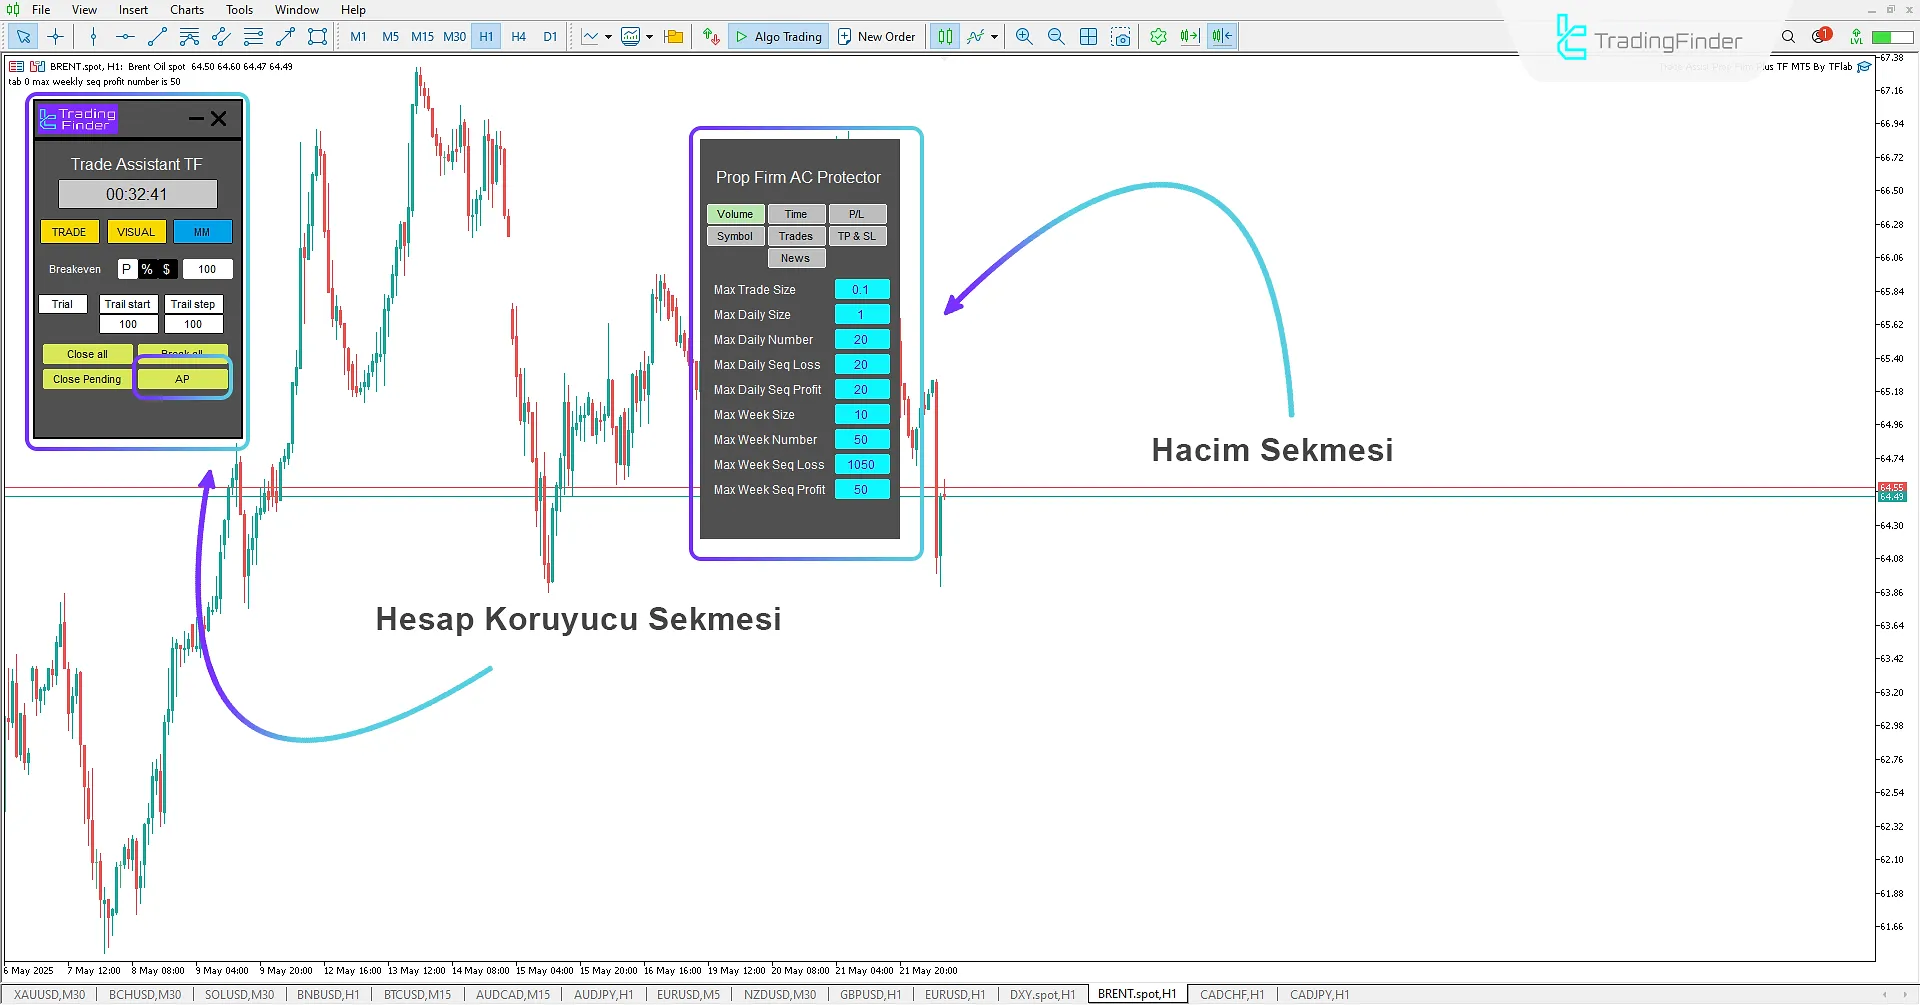The image size is (1920, 1005).
Task: Click Close Pending in Trade Assistant
Action: tap(87, 379)
